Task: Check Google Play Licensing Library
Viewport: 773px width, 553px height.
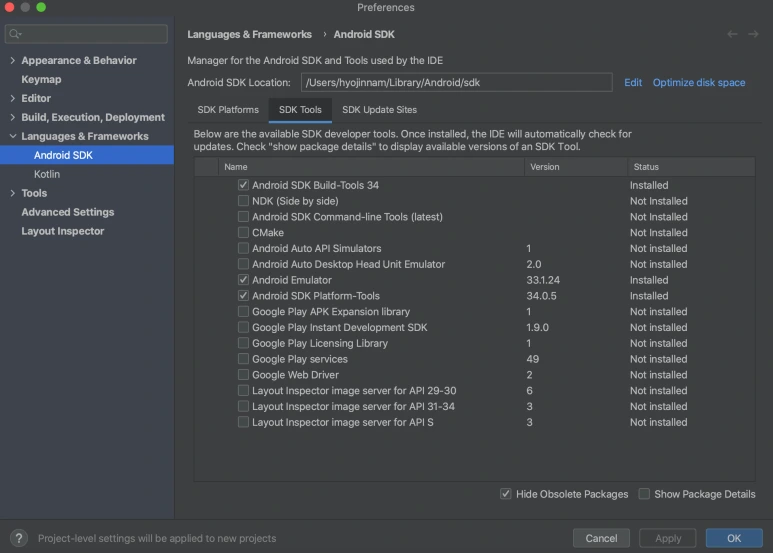Action: (243, 343)
